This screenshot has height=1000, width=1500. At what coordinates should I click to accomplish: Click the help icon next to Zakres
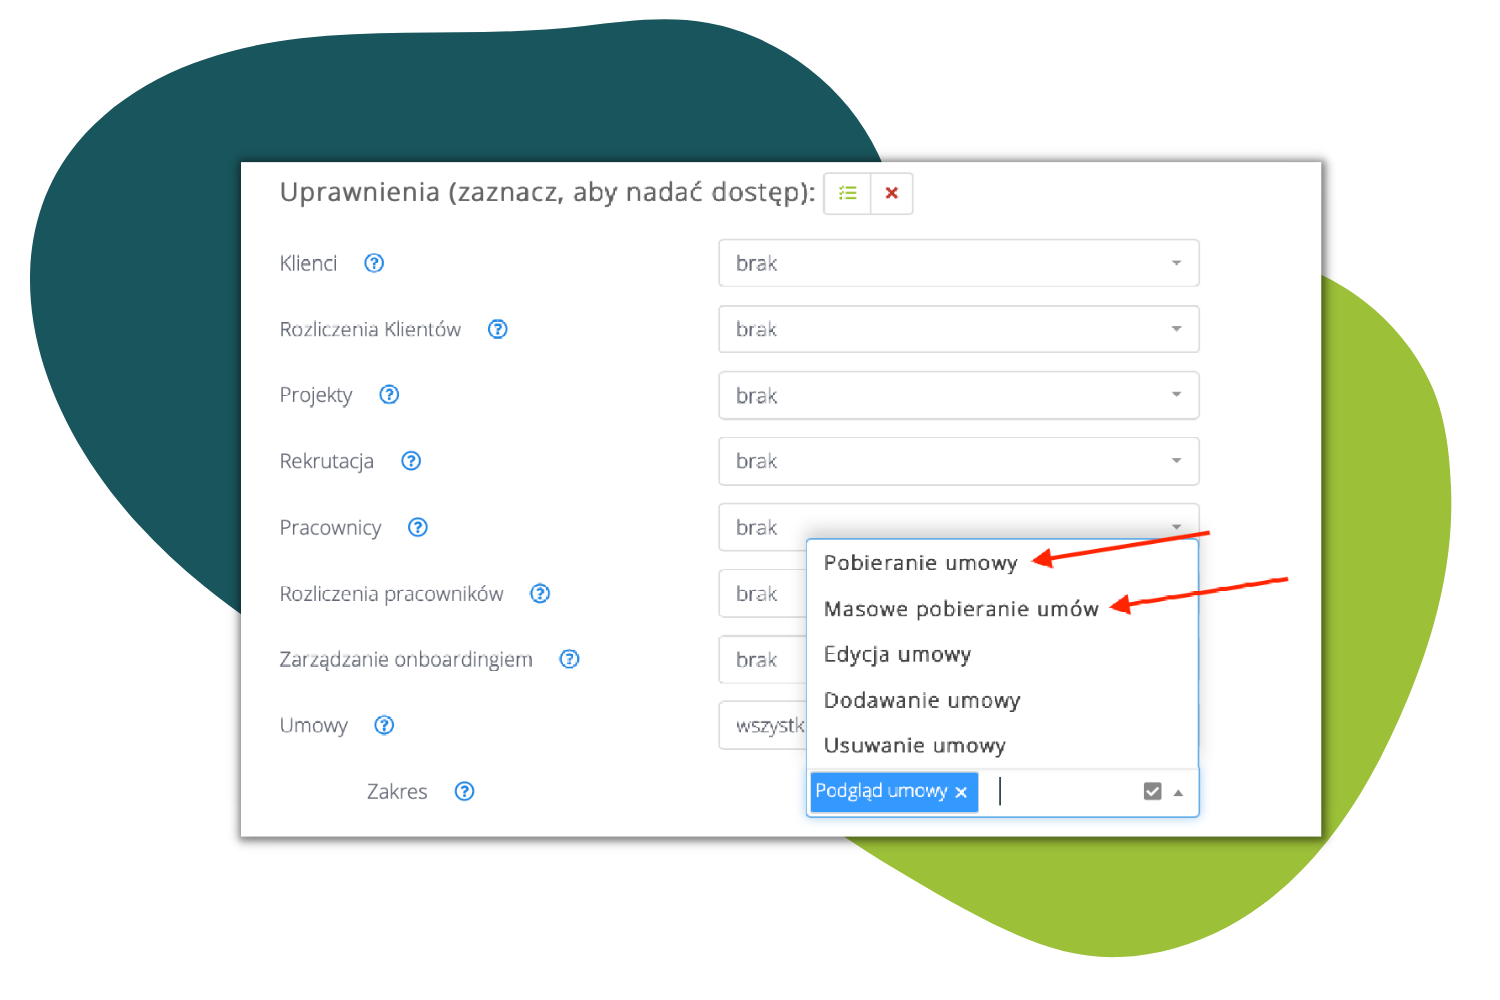pos(464,791)
